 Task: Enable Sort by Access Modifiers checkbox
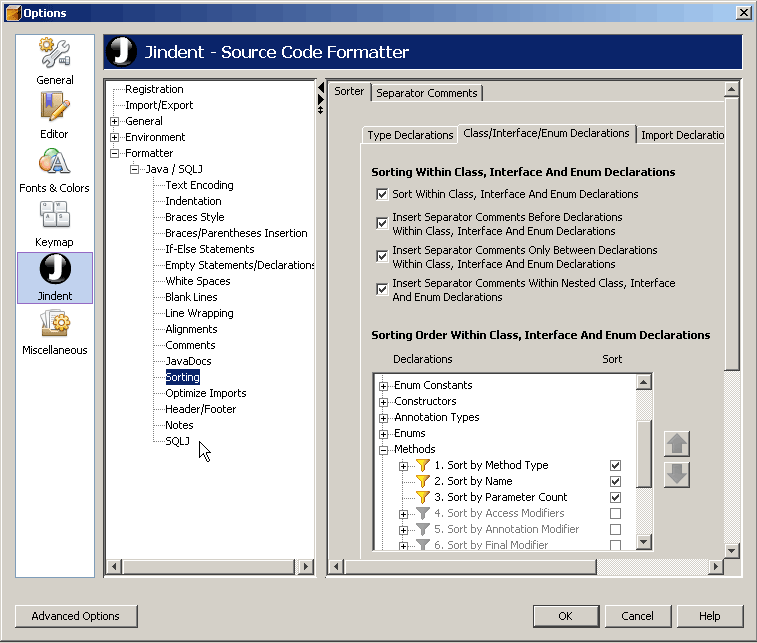[x=615, y=513]
